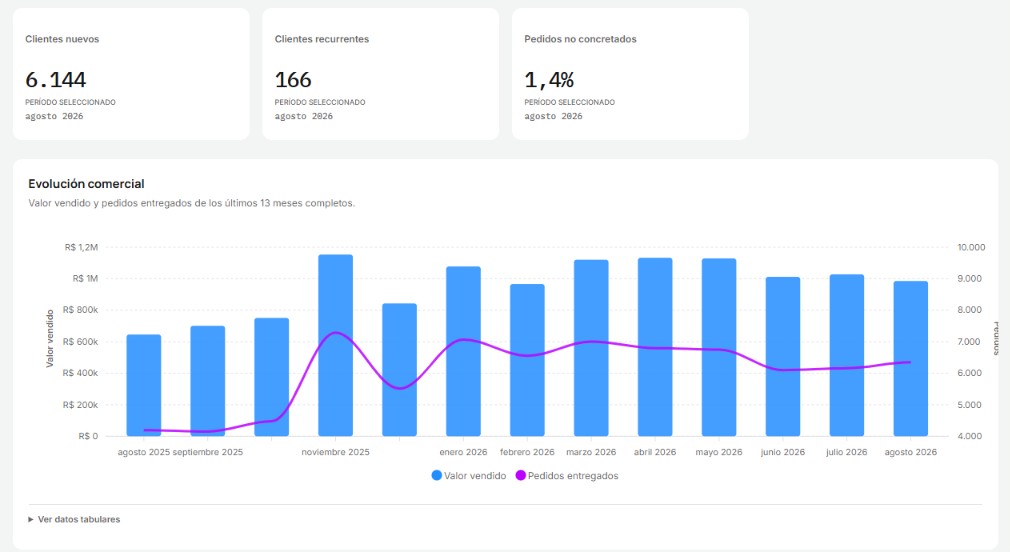
Task: Select the unlabeled bar after noviembre 2025
Action: coord(399,370)
